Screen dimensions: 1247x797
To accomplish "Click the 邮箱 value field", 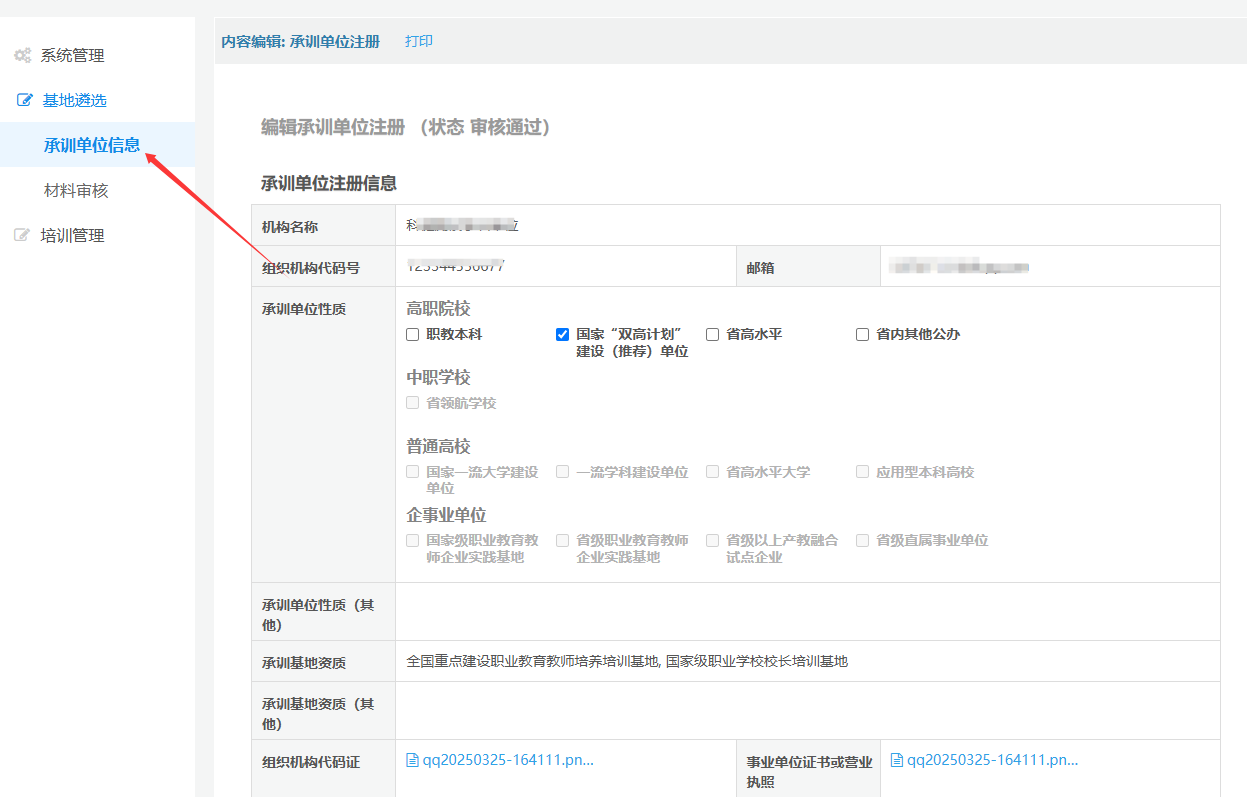I will tap(1049, 267).
